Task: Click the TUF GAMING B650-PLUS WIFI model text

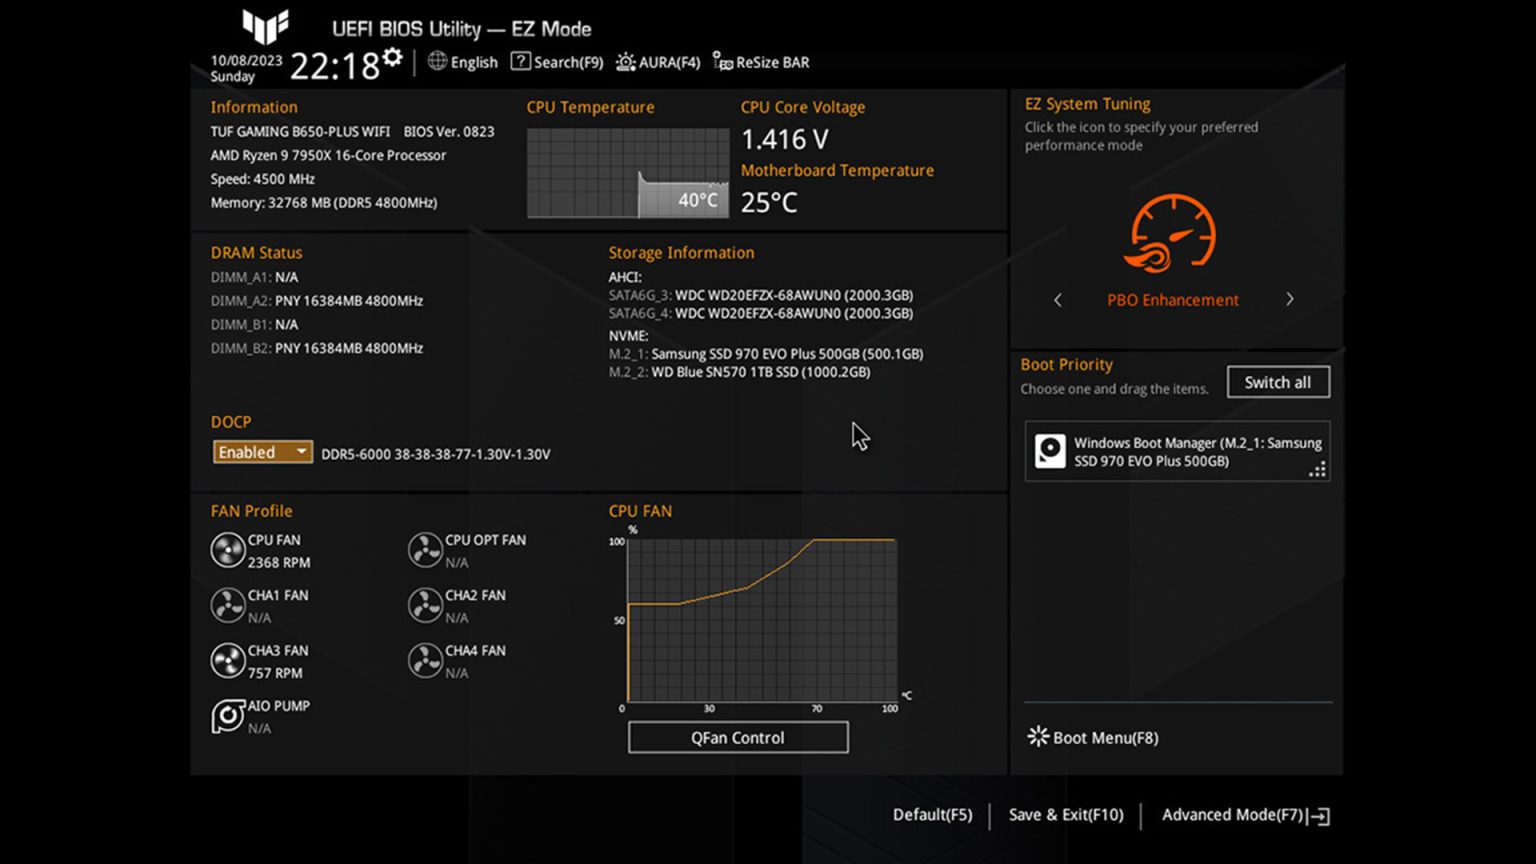Action: [300, 131]
